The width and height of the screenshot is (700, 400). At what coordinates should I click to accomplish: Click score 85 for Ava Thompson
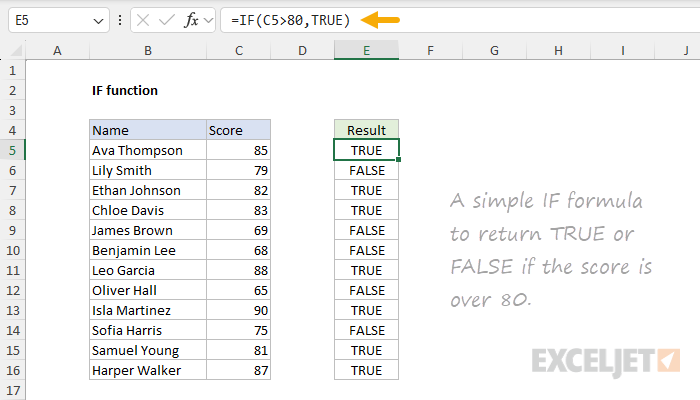239,150
